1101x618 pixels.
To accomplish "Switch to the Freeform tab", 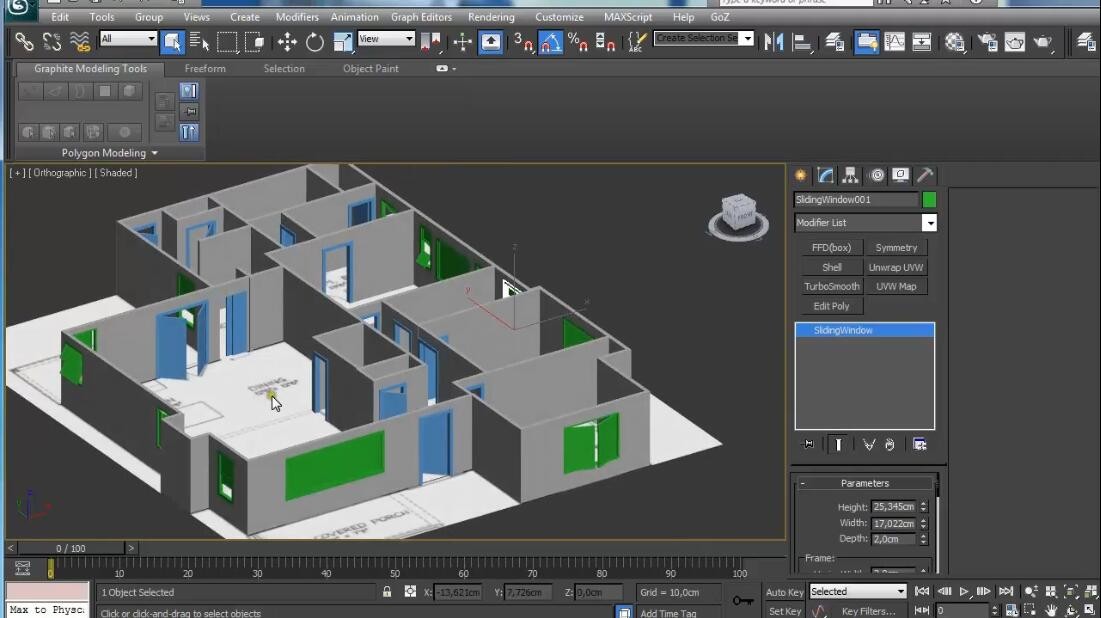I will point(205,69).
